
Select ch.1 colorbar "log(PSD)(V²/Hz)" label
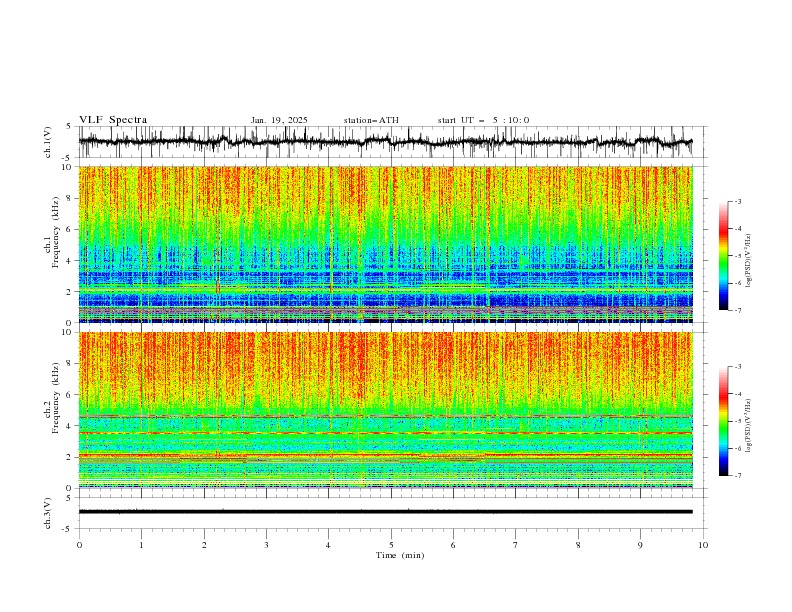(x=749, y=261)
